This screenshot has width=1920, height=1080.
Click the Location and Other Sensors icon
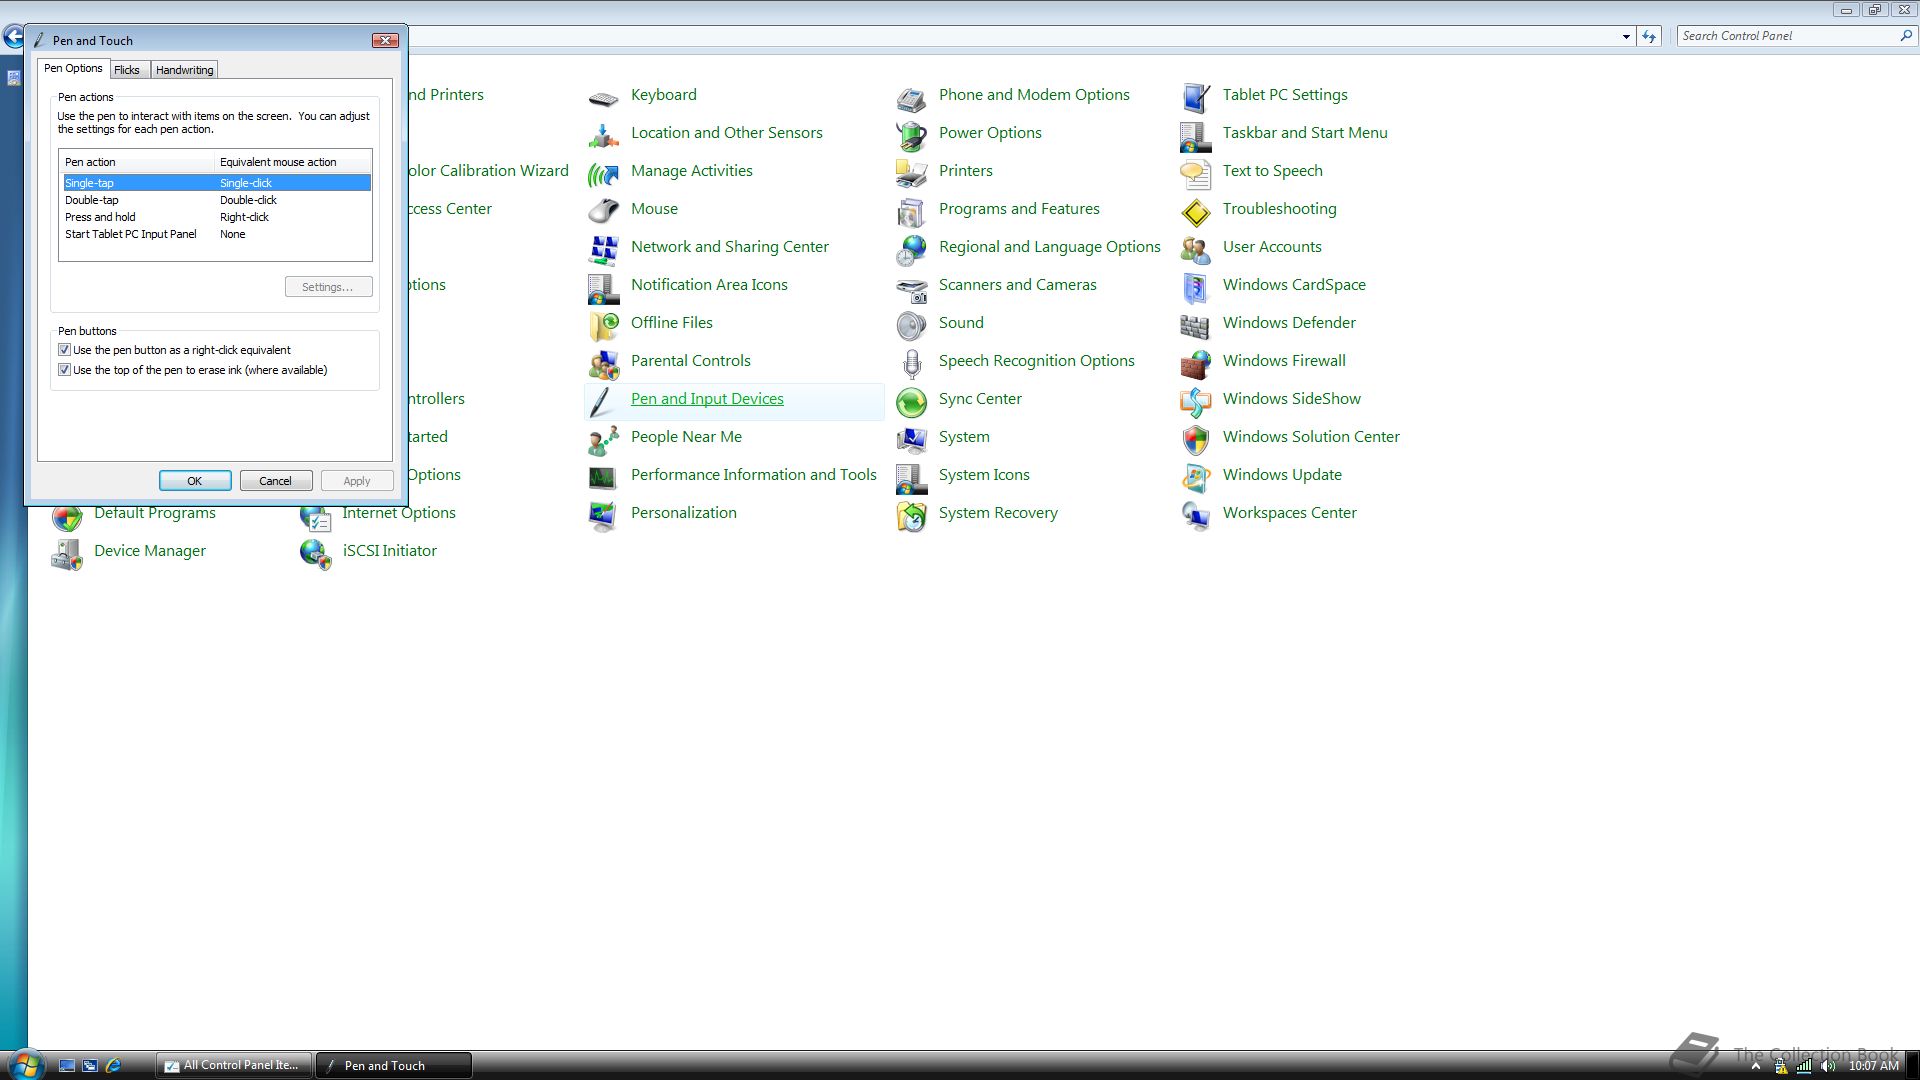click(603, 134)
